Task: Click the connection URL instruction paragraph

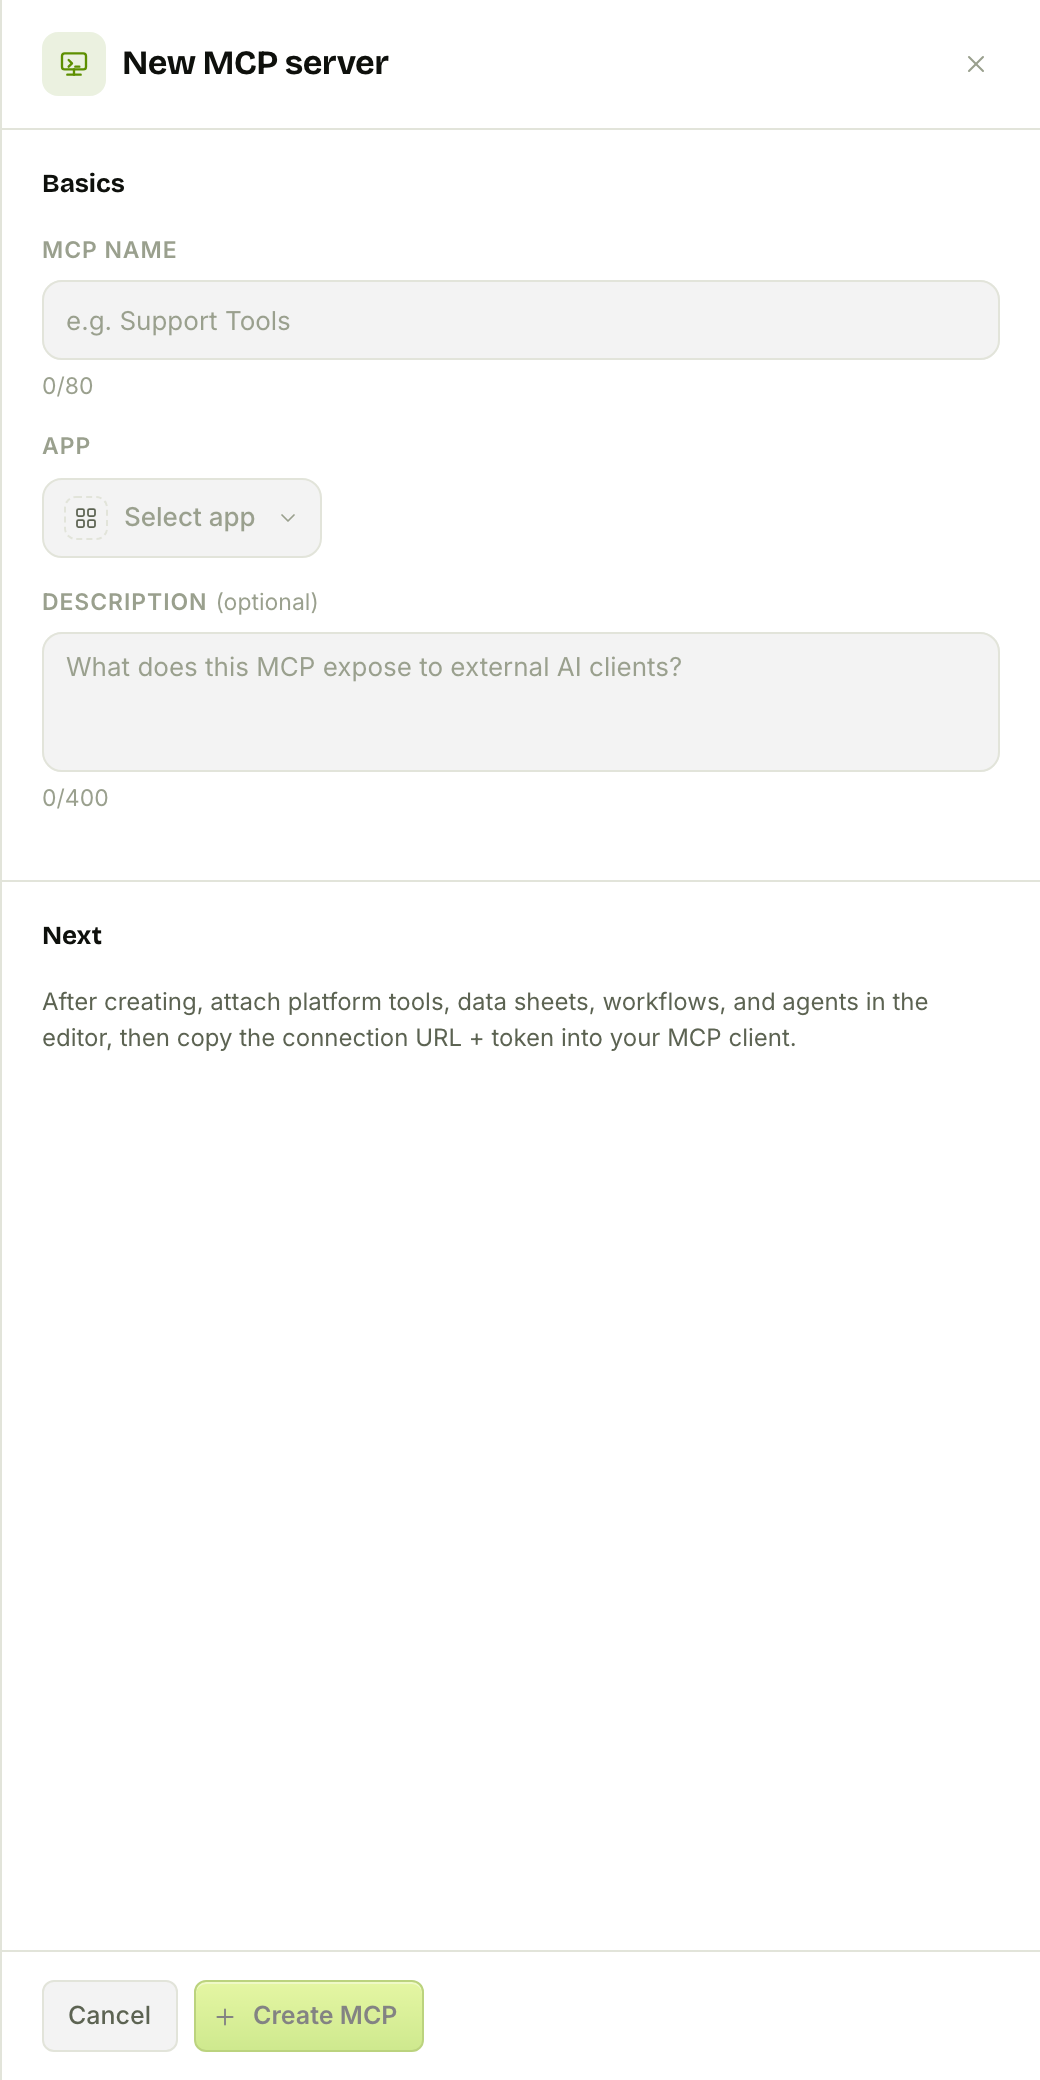Action: pyautogui.click(x=485, y=1020)
